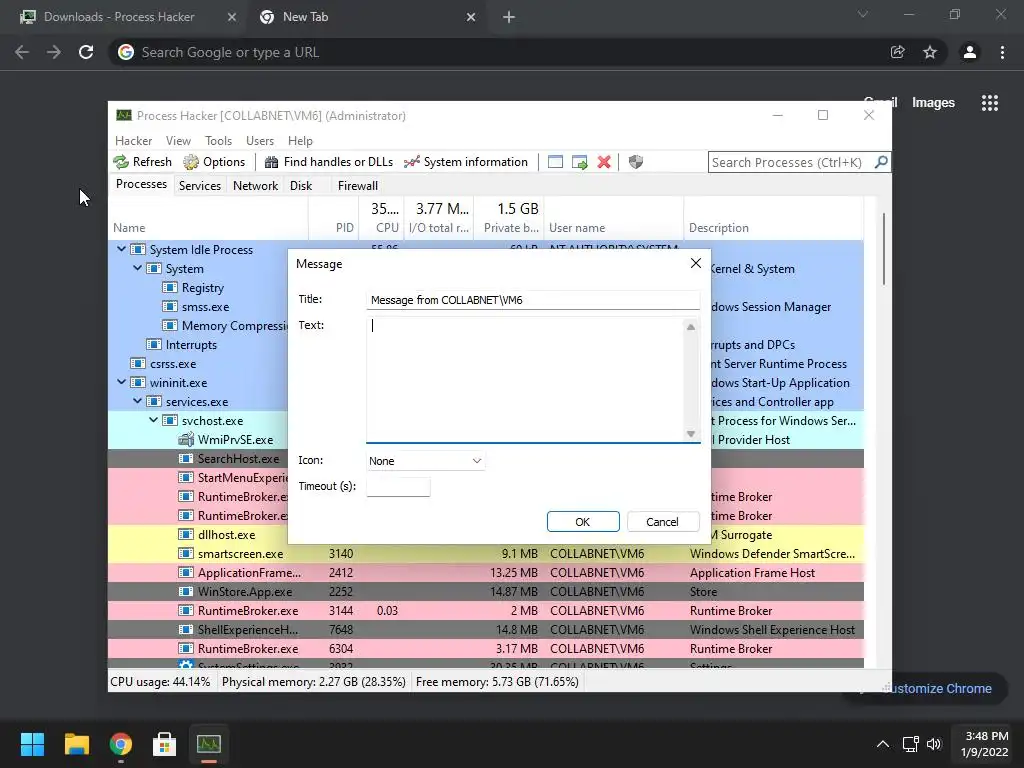Screen dimensions: 1024x768
Task: Sort by the User name column
Action: (x=613, y=218)
